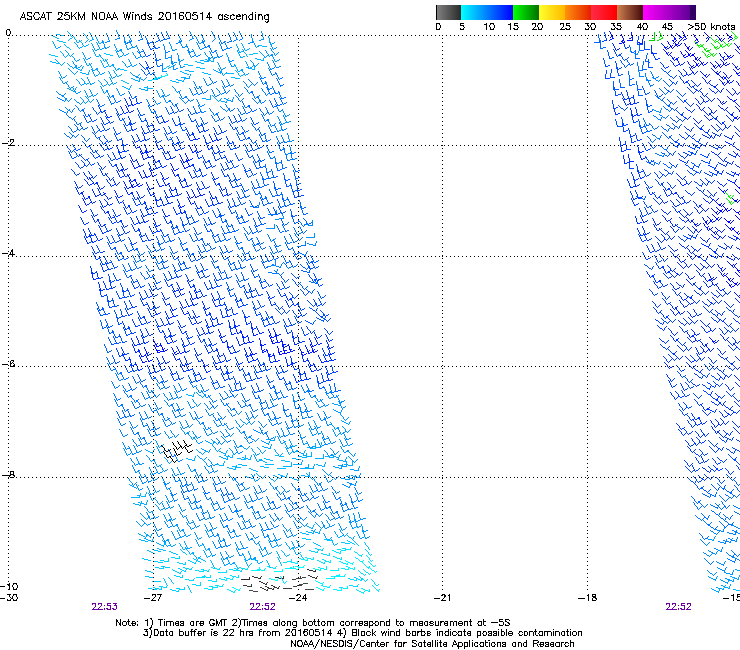Viewport: 740px width, 650px height.
Task: Click the "NOAA/NESDIS/Center for Satellite Applications" credit
Action: coord(432,644)
